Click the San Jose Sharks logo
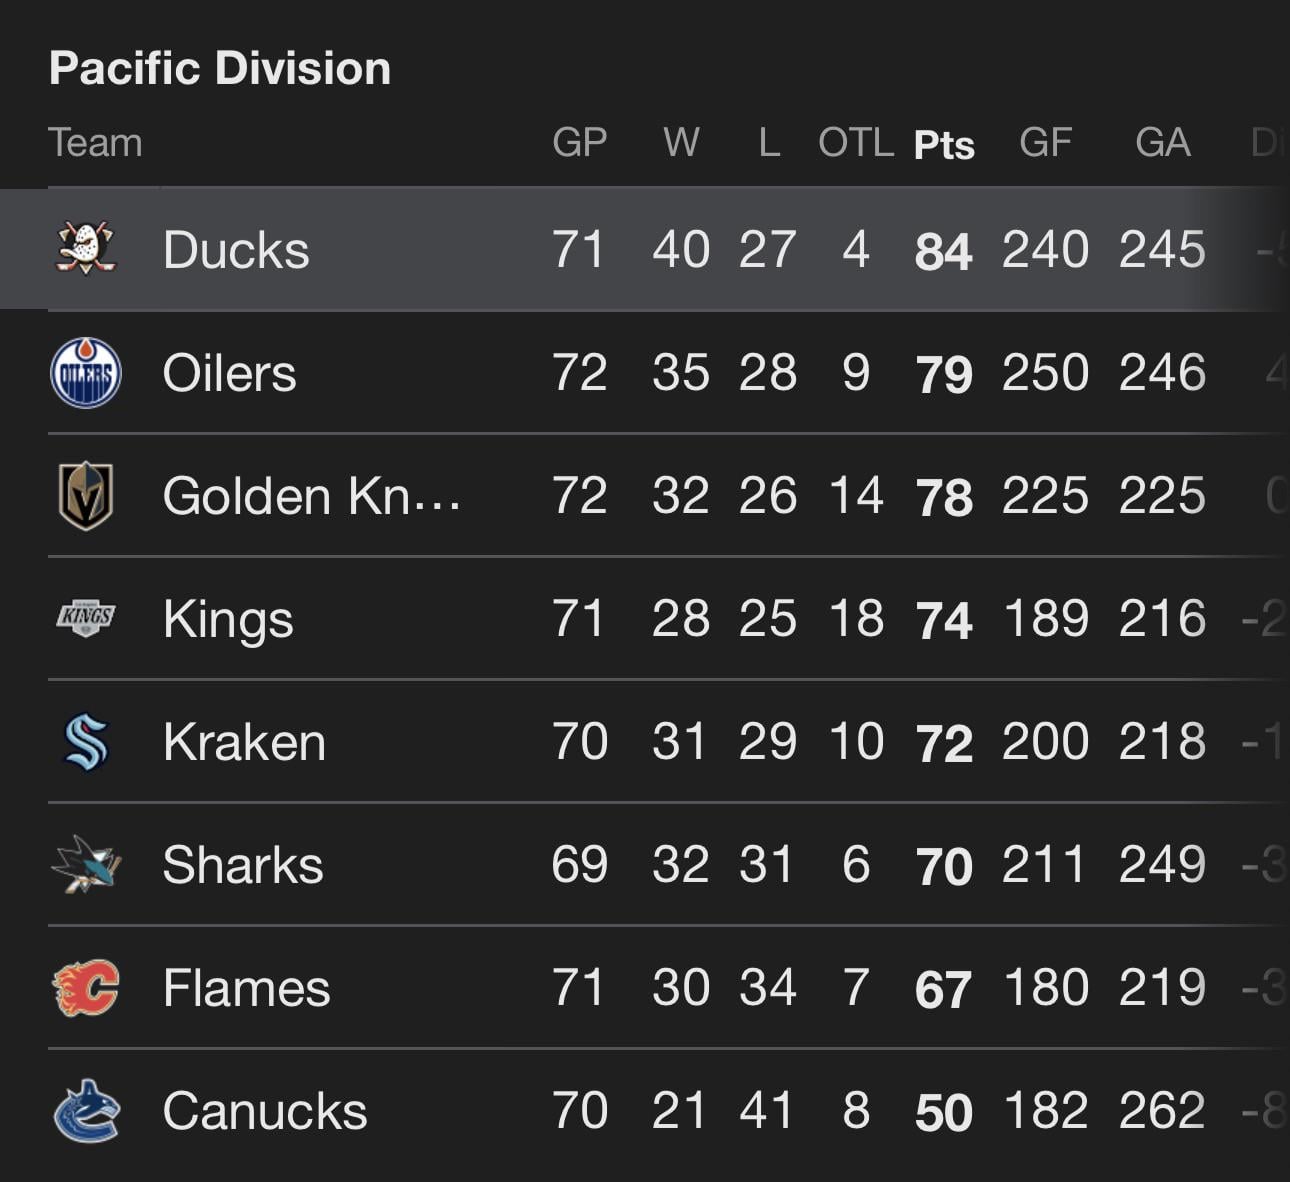Screen dimensions: 1290x1182 click(86, 864)
